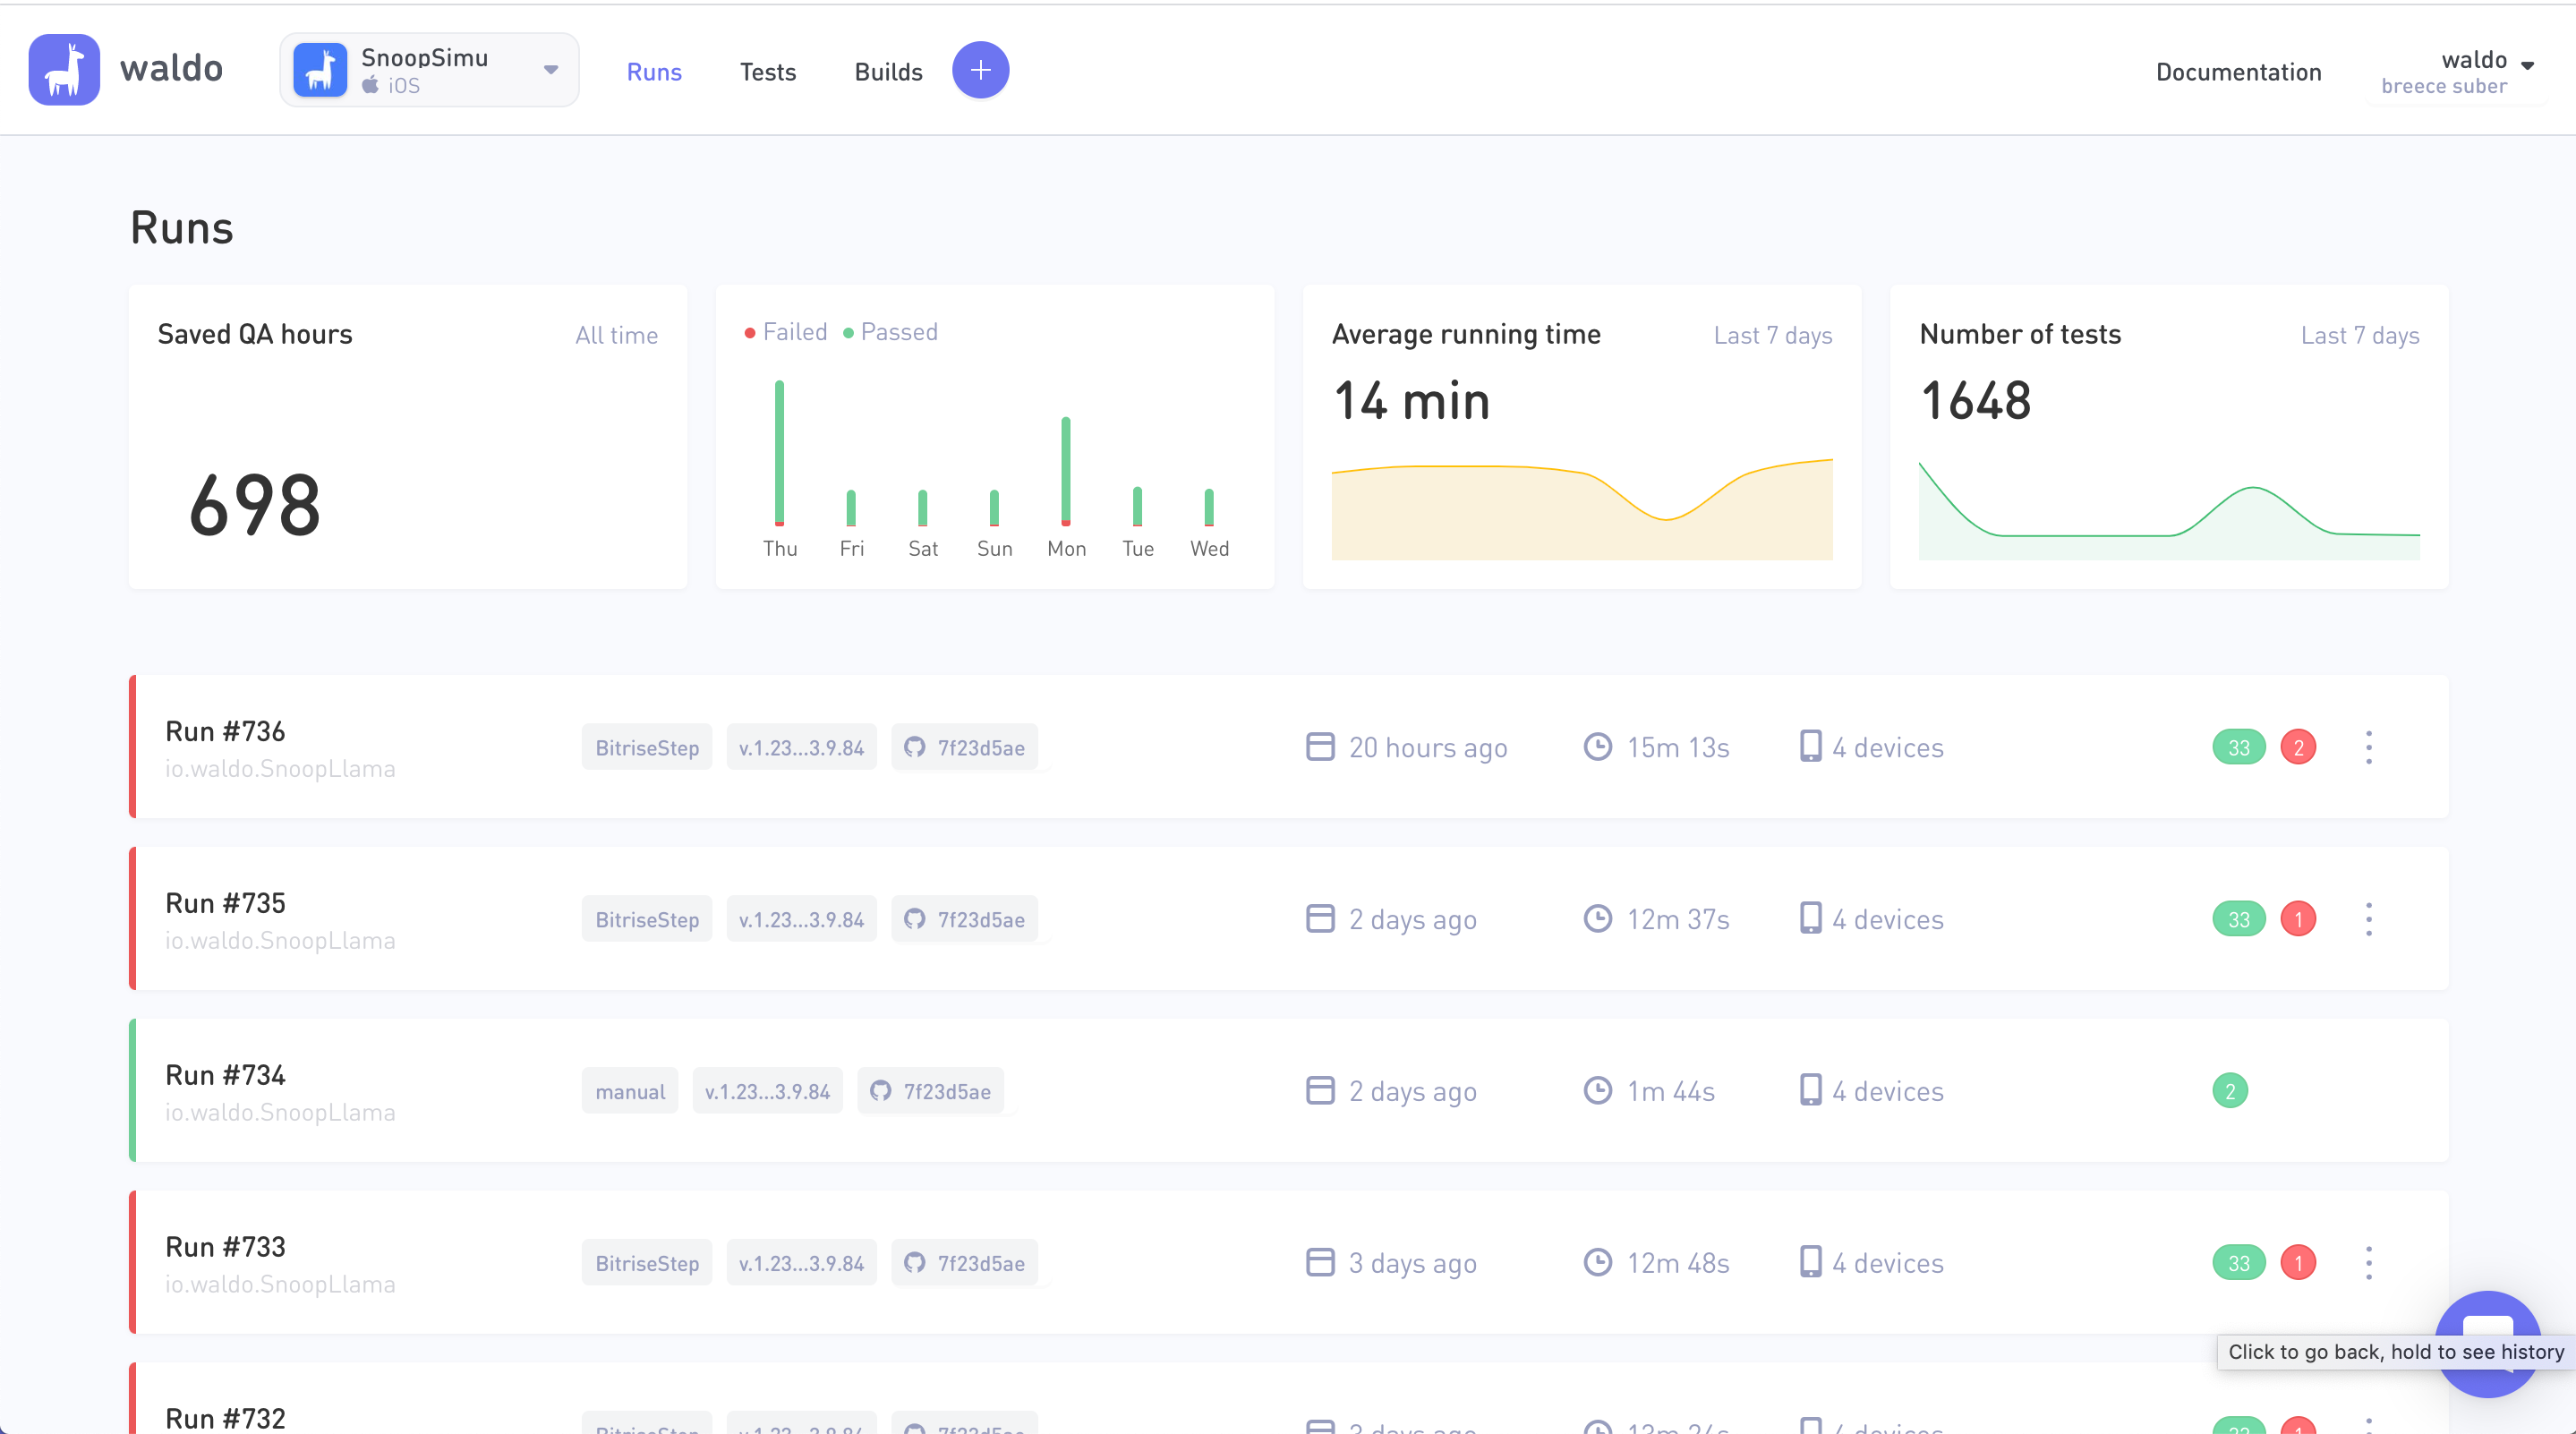Screen dimensions: 2576x1434
Task: Click the Passed legend item
Action: [x=890, y=332]
